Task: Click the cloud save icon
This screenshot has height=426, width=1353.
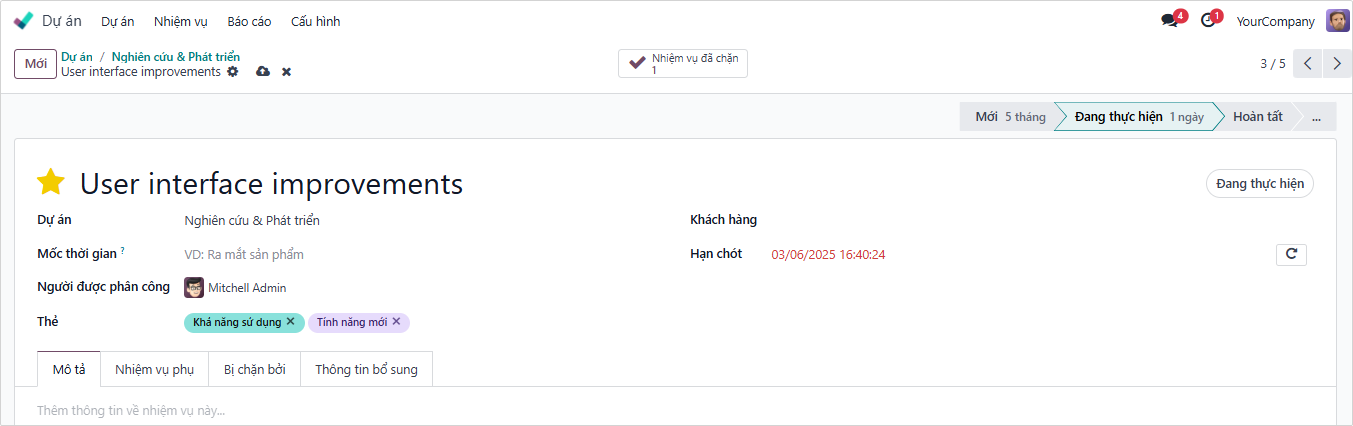Action: coord(263,72)
